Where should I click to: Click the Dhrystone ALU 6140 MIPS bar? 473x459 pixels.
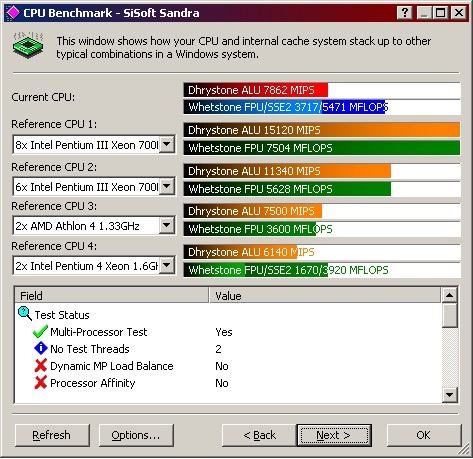coord(322,252)
